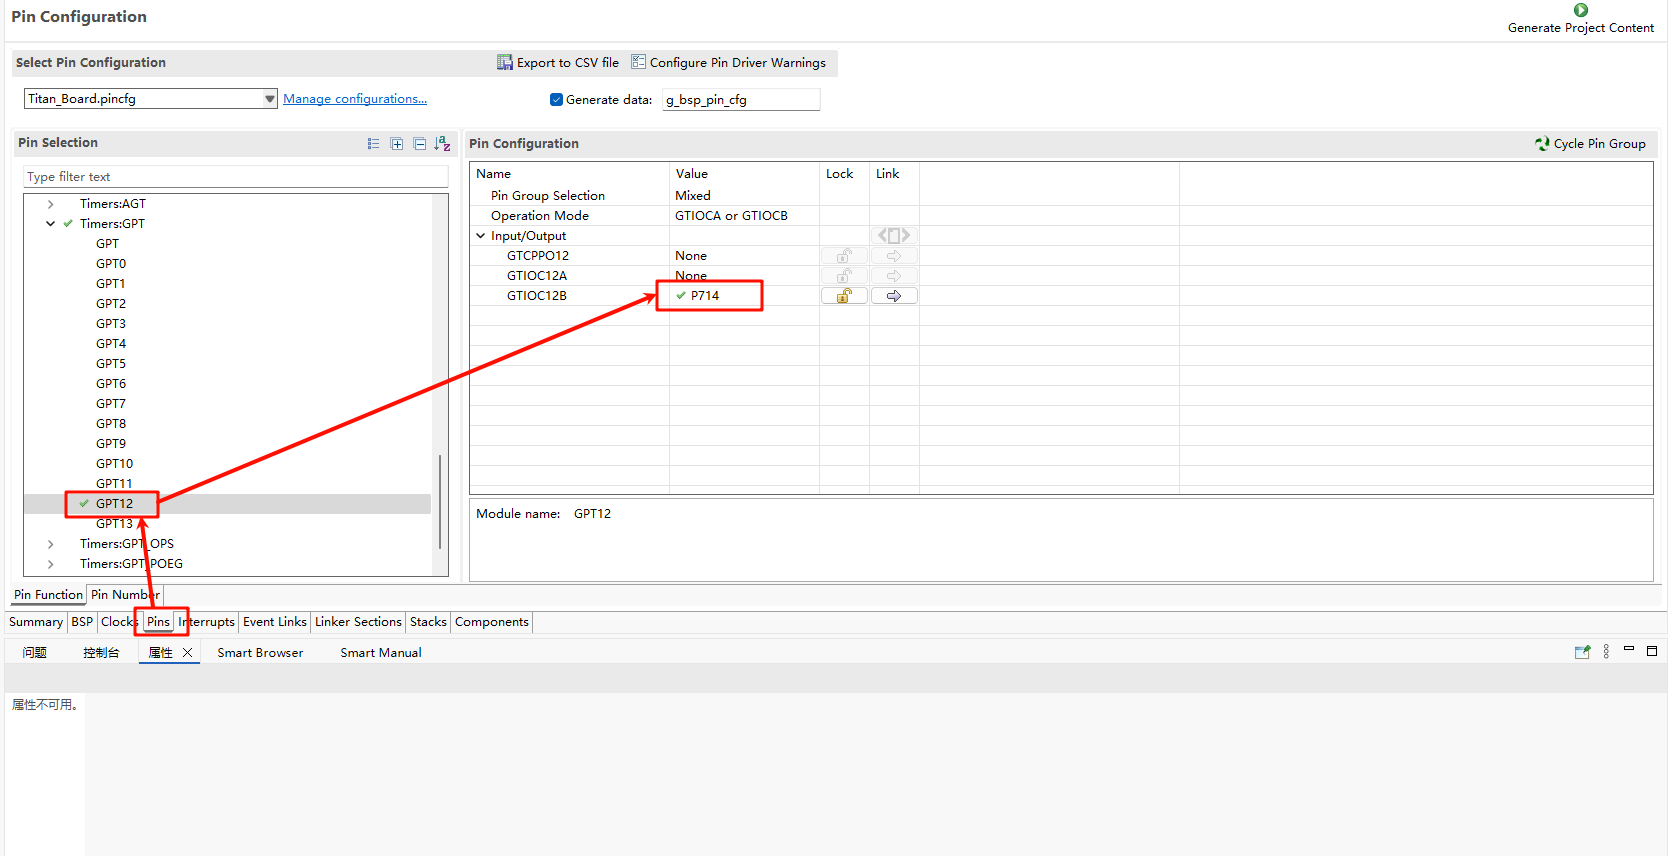This screenshot has width=1668, height=856.
Task: Click the Manage configurations link
Action: (354, 99)
